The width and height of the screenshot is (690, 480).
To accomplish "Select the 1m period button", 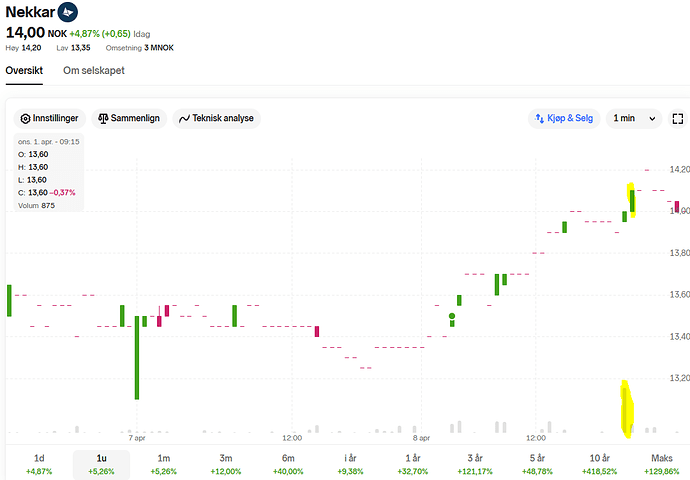I will pos(164,464).
